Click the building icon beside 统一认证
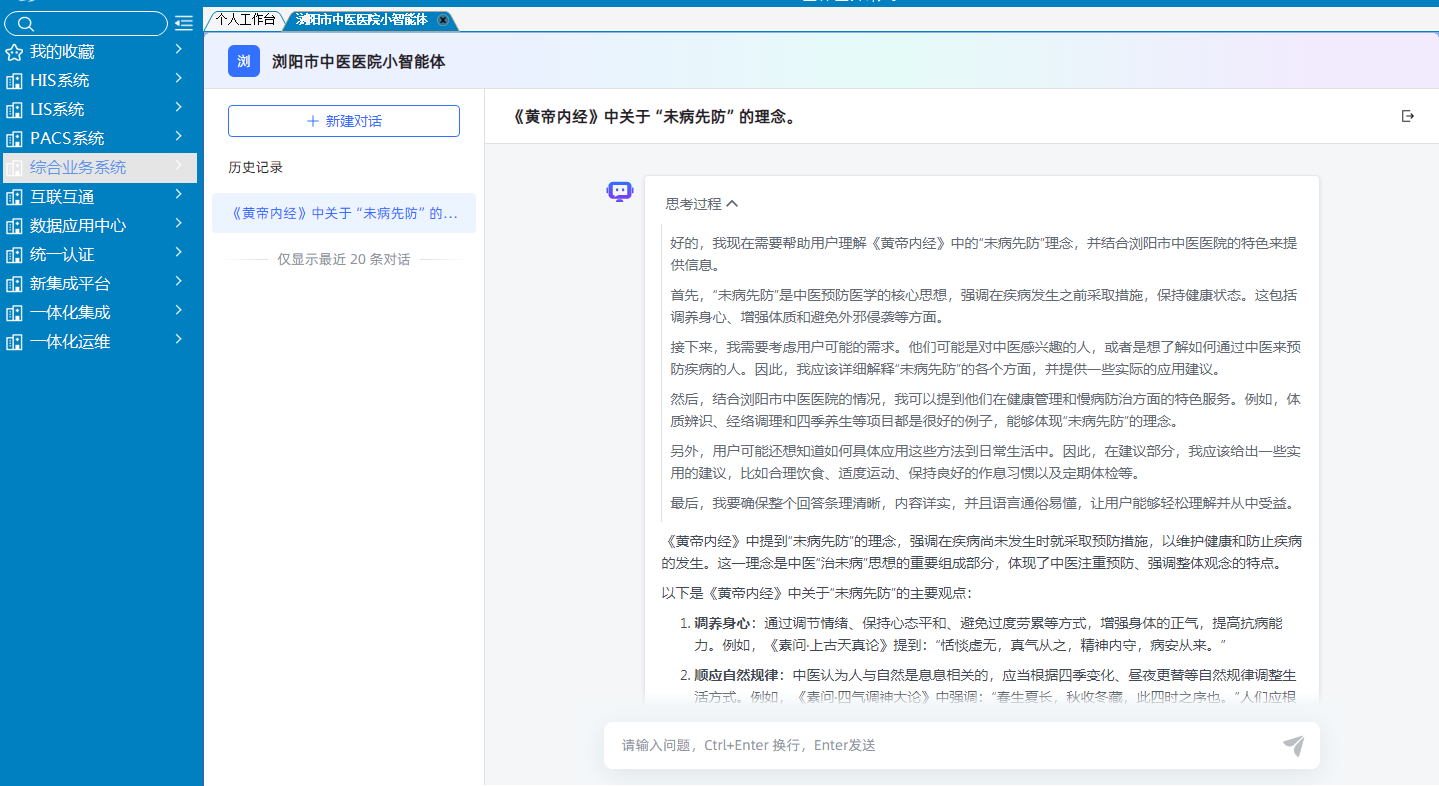The image size is (1439, 786). coord(14,255)
